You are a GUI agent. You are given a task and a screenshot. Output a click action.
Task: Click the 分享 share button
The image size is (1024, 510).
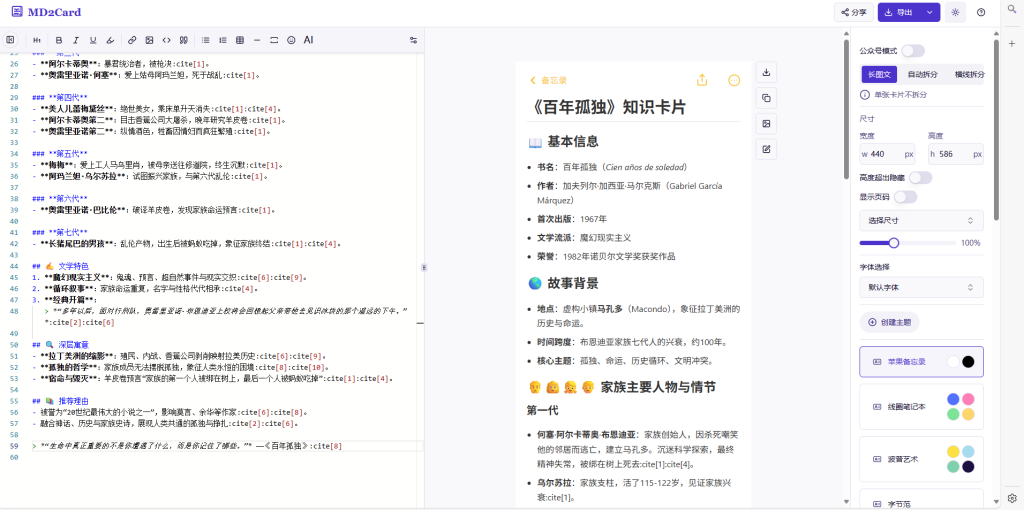pyautogui.click(x=854, y=12)
